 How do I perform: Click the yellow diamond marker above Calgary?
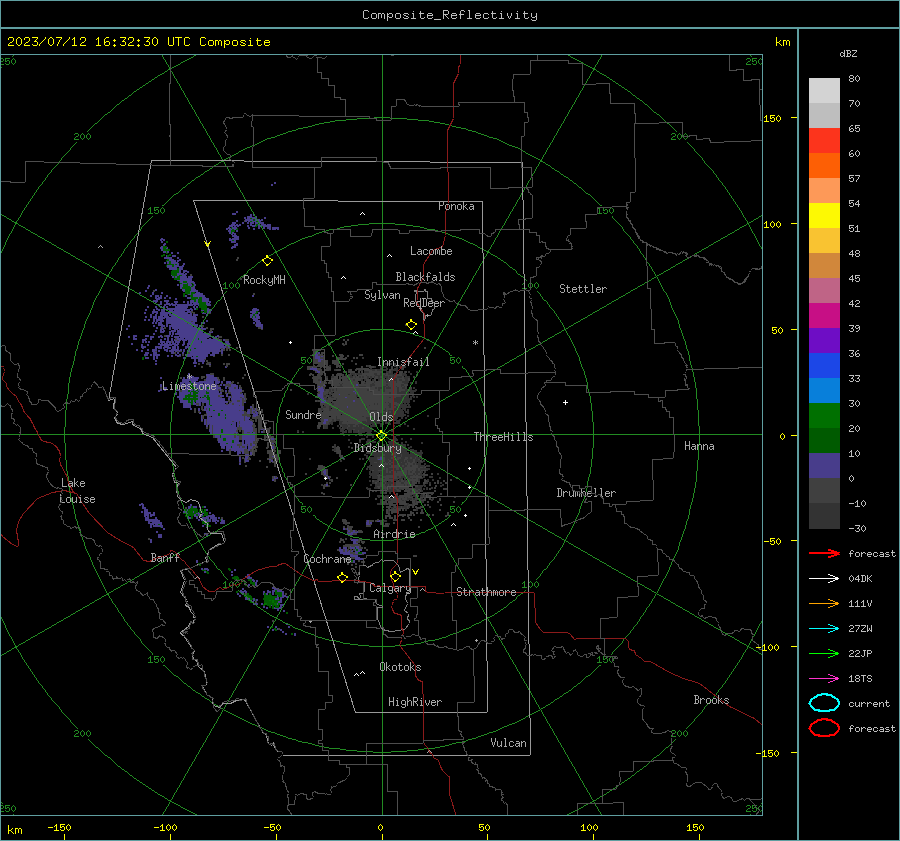[x=395, y=576]
